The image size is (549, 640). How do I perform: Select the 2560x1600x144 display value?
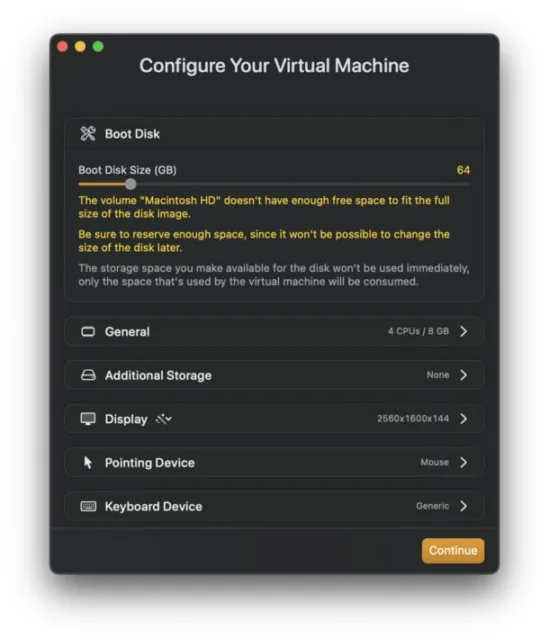click(413, 418)
